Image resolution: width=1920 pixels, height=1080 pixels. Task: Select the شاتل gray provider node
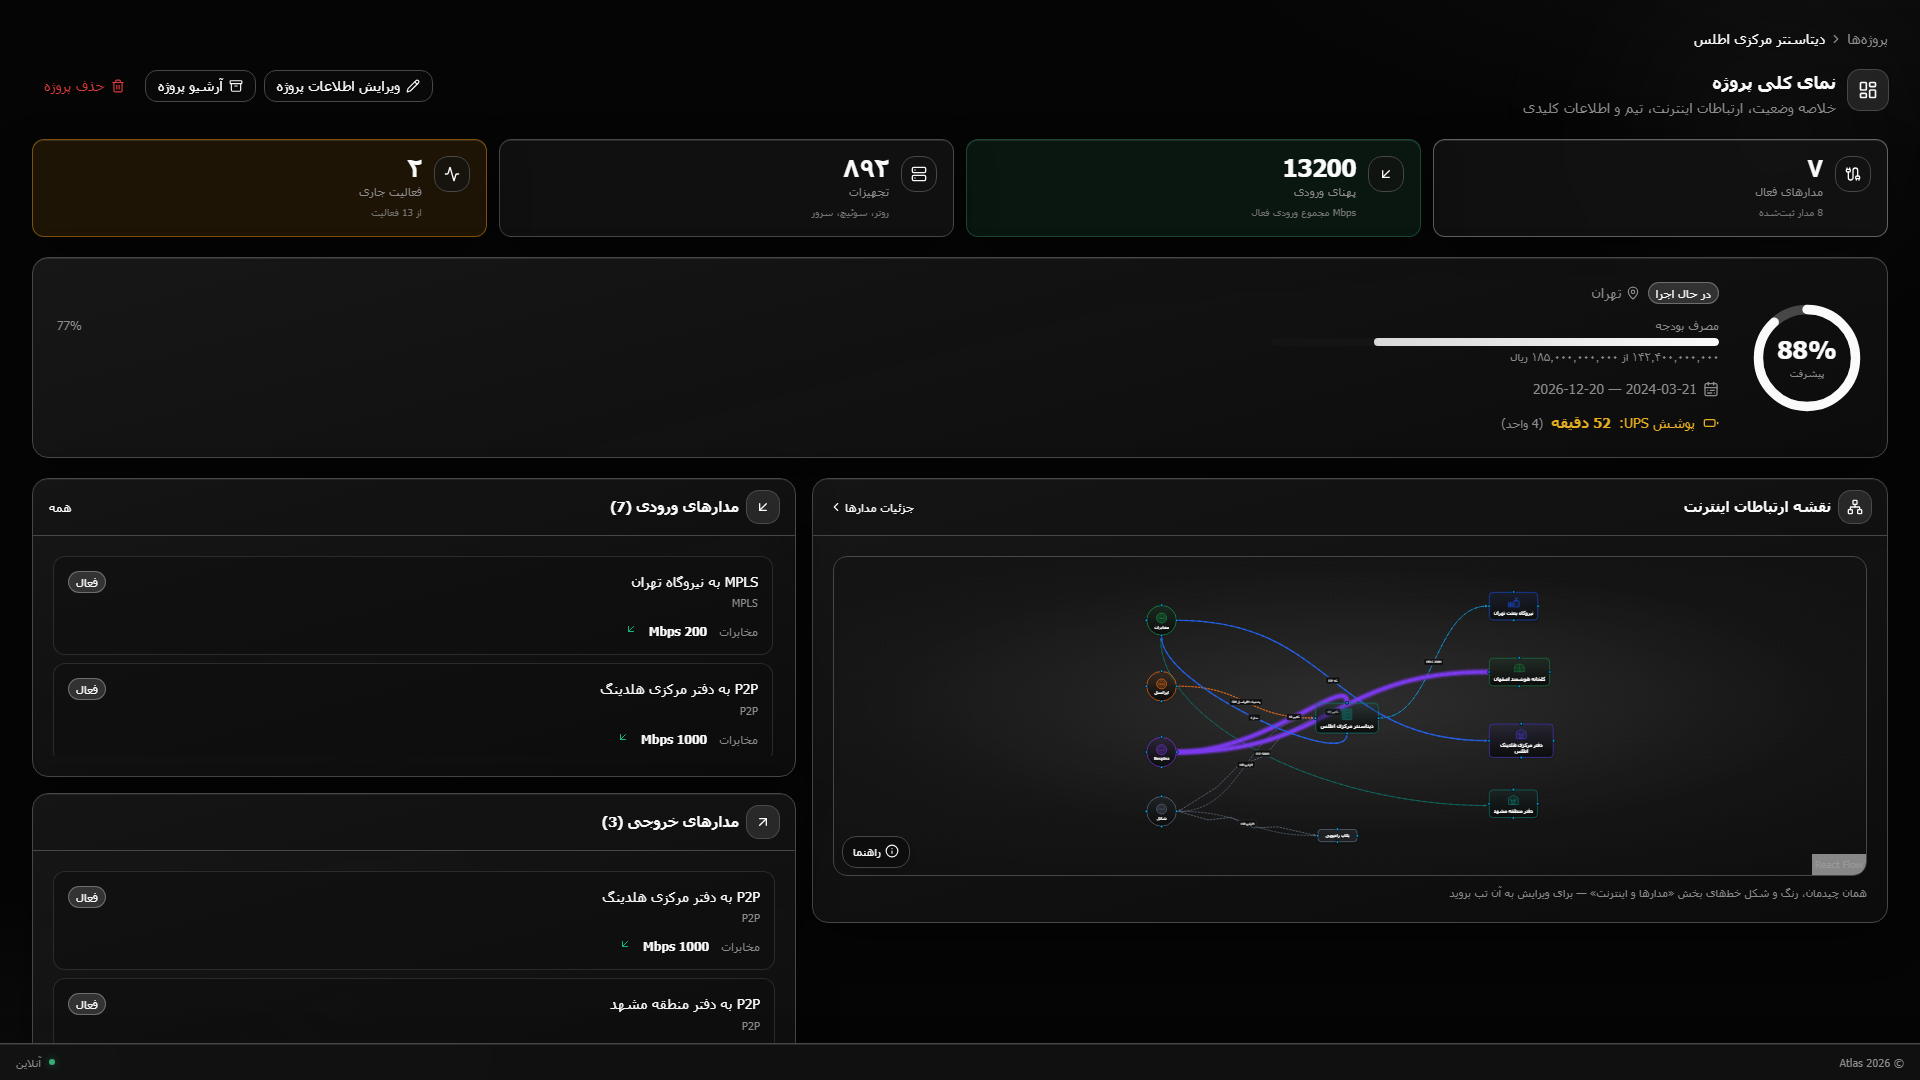(x=1161, y=810)
